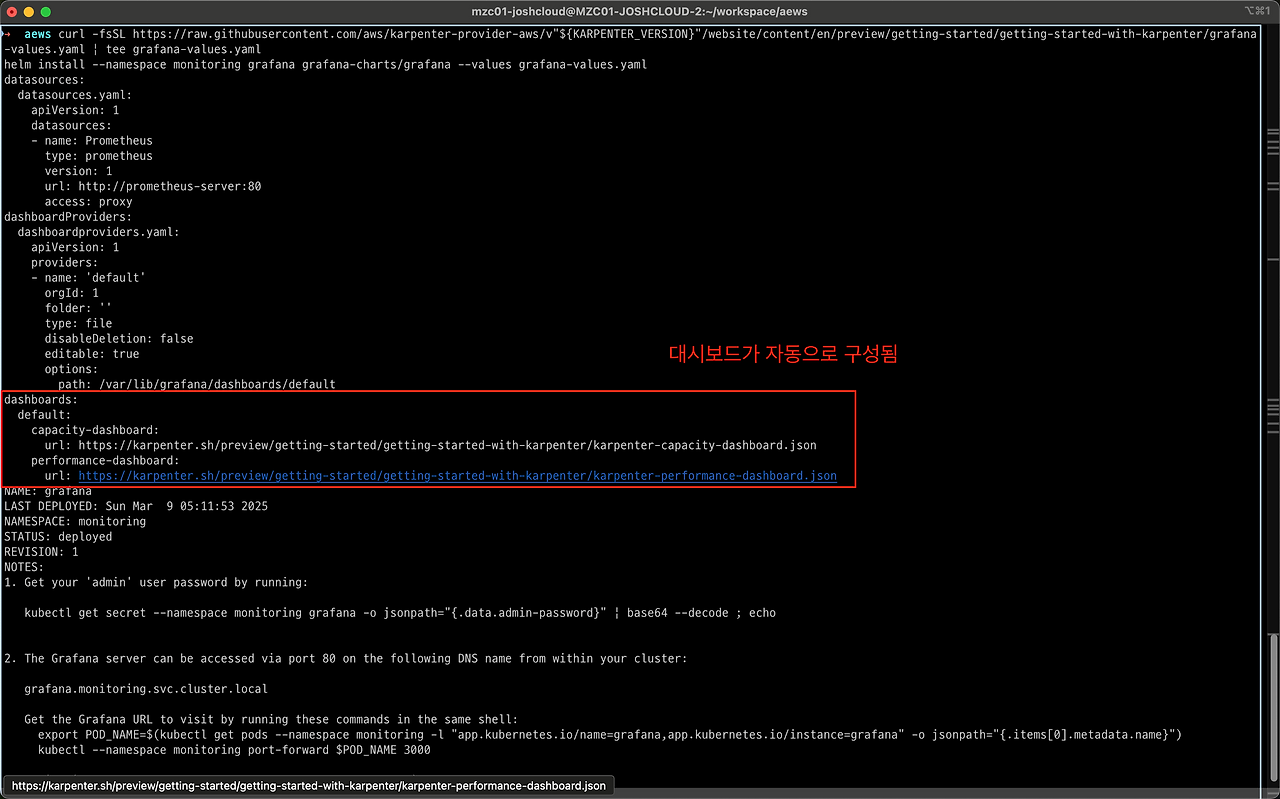This screenshot has height=799, width=1280.
Task: Click the 'capacity-dashboard:' line
Action: [95, 430]
